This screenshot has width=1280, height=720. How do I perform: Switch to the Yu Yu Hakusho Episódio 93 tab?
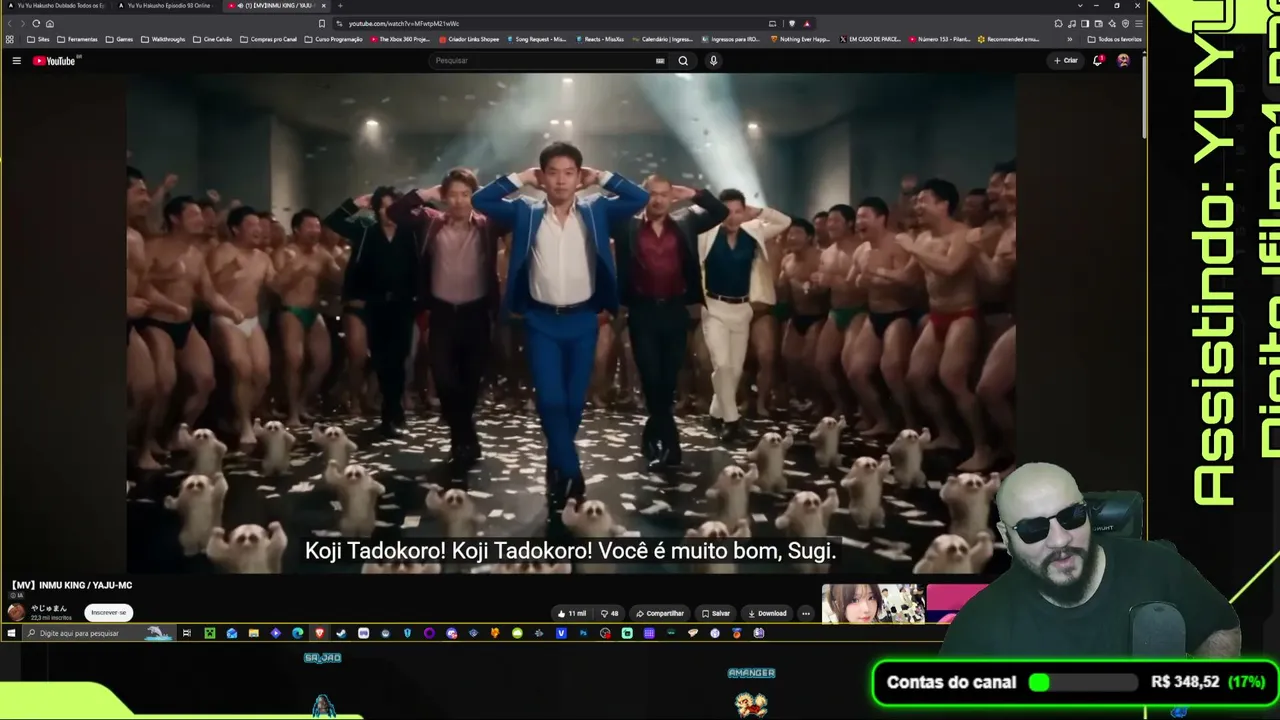pyautogui.click(x=167, y=6)
